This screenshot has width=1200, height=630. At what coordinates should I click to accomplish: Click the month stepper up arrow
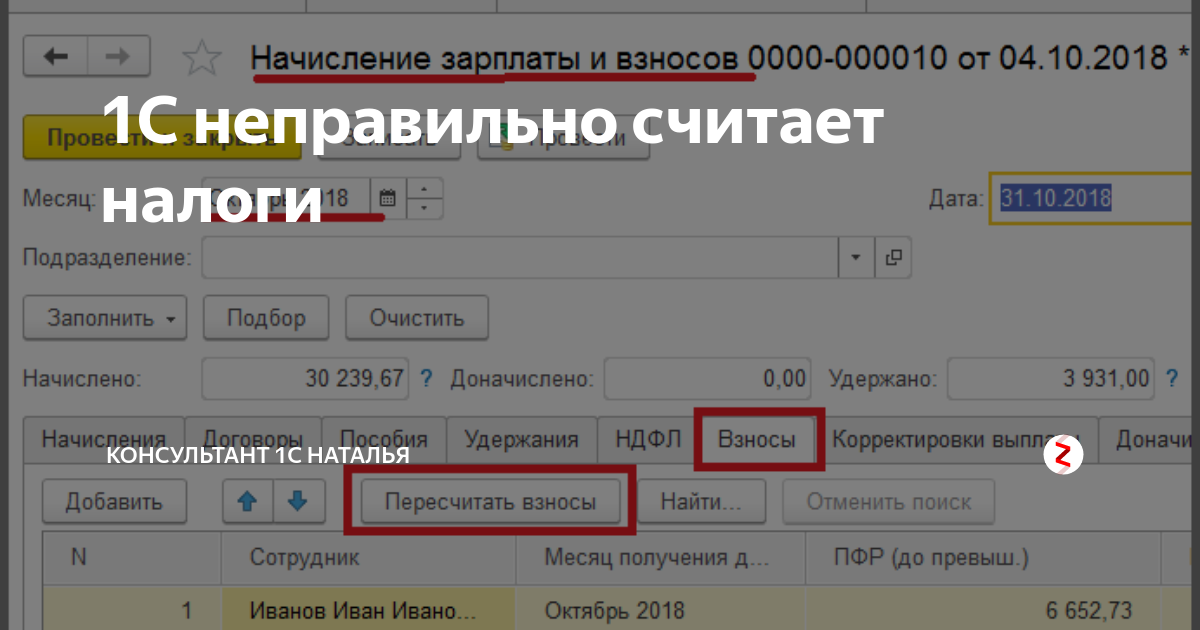[425, 190]
